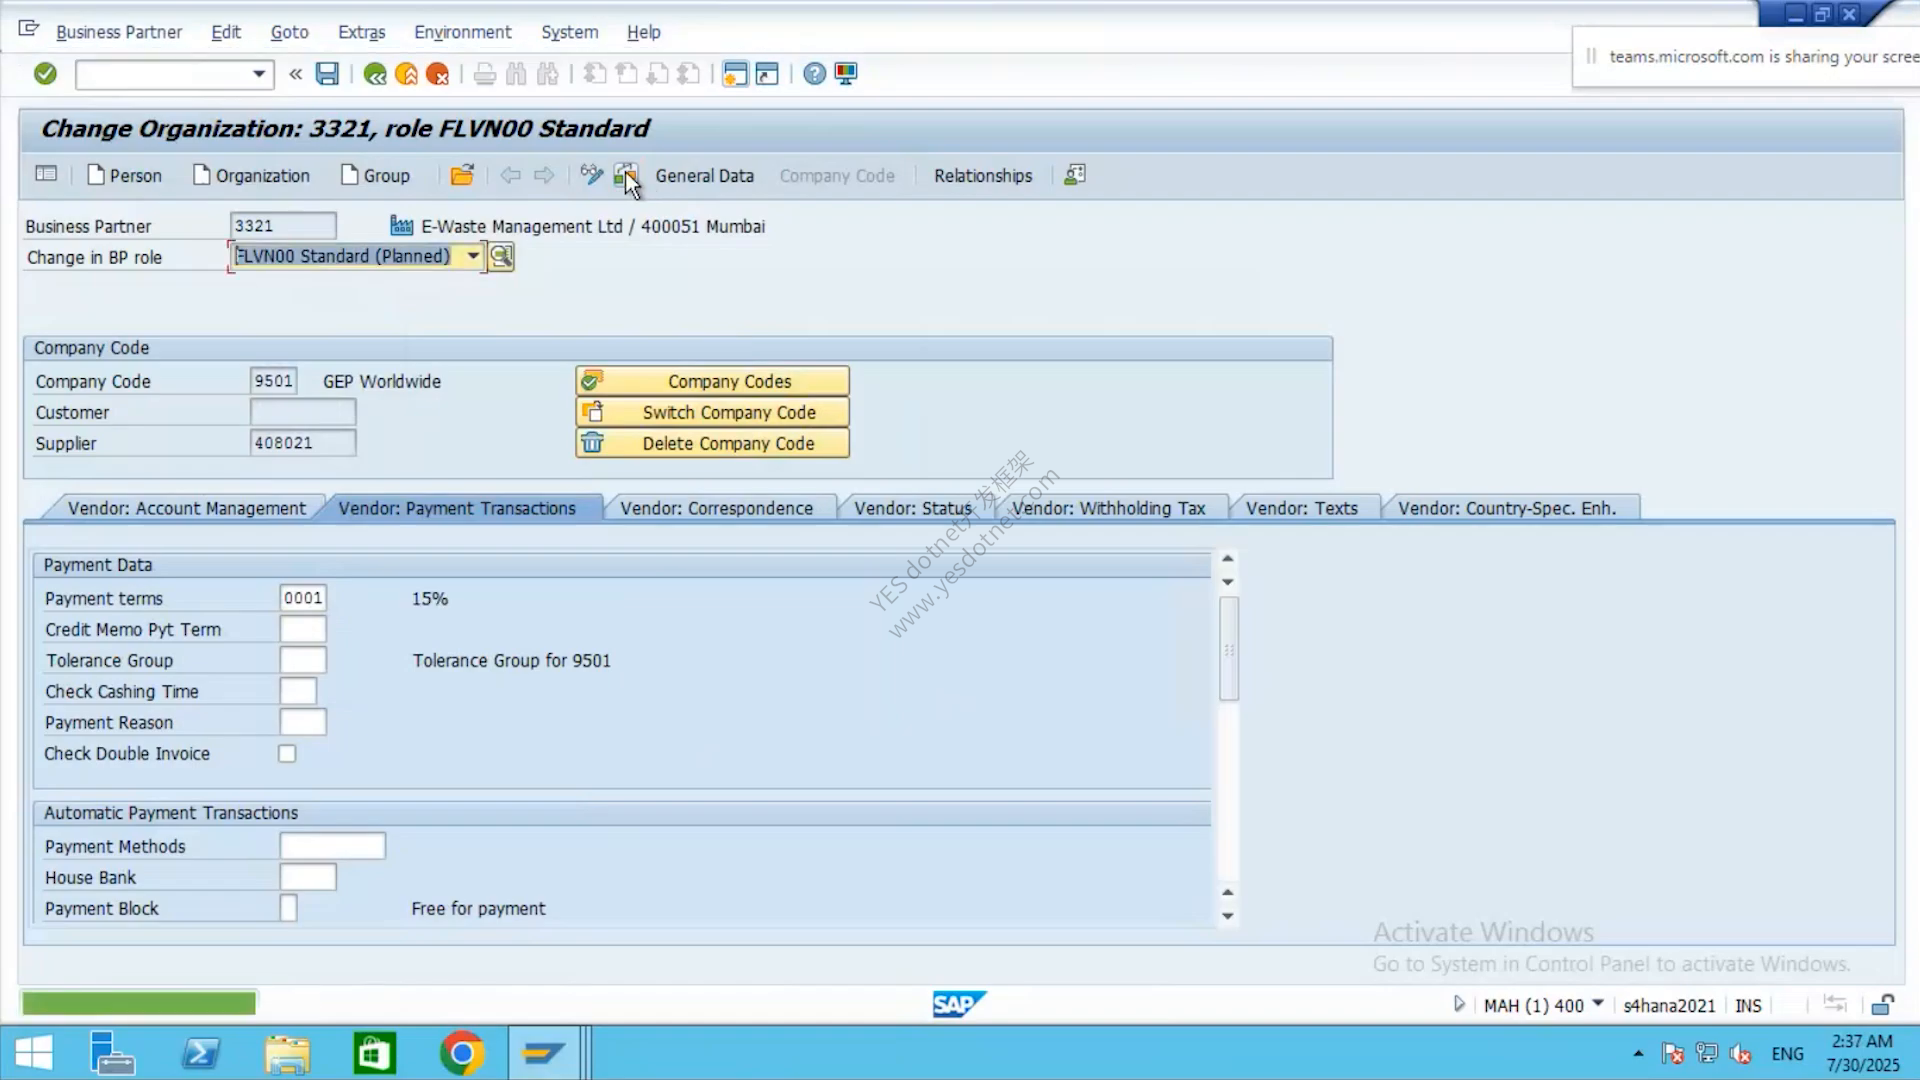Open Business Partner folder icon
1920x1080 pixels.
(x=462, y=175)
